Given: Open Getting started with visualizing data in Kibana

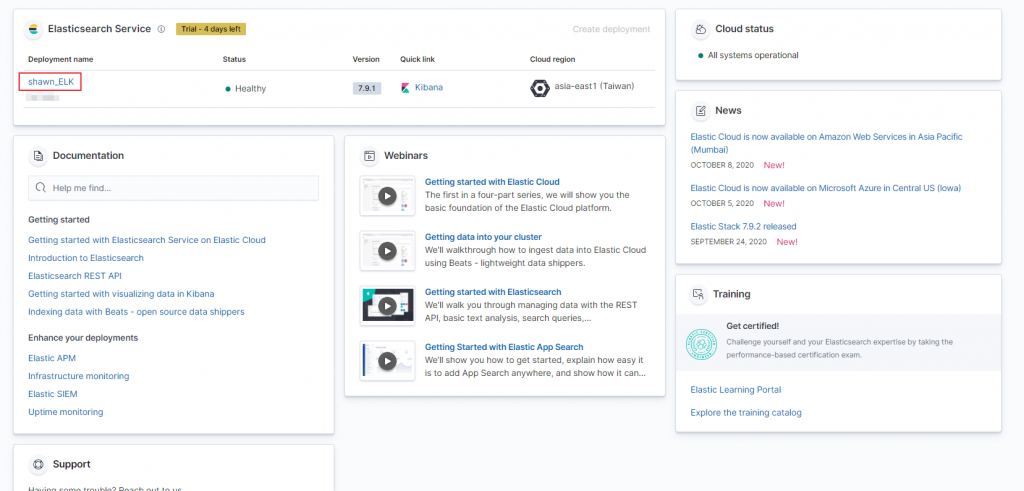Looking at the screenshot, I should click(121, 294).
